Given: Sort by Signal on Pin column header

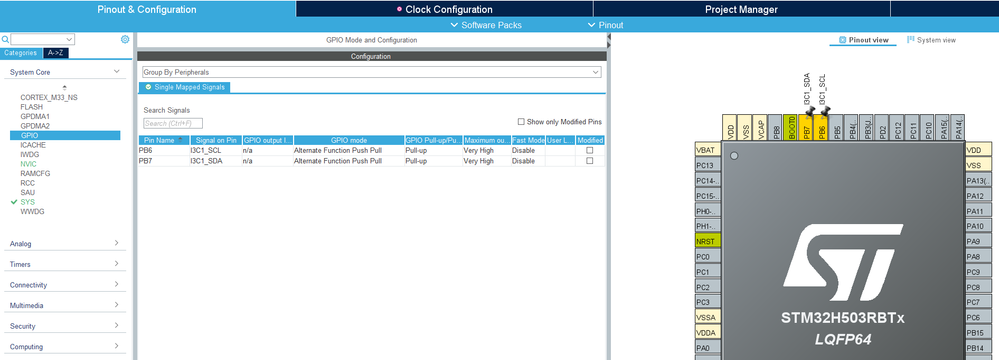Looking at the screenshot, I should click(215, 140).
